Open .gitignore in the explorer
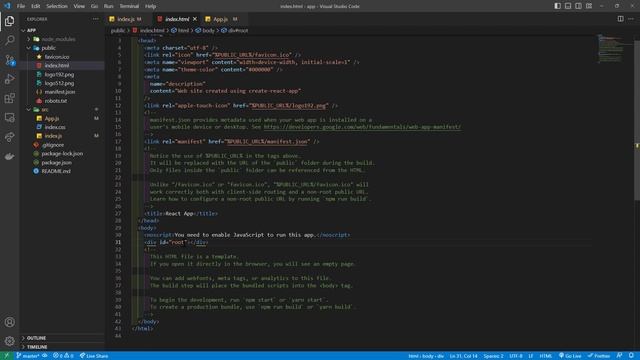640x360 pixels. tap(53, 145)
